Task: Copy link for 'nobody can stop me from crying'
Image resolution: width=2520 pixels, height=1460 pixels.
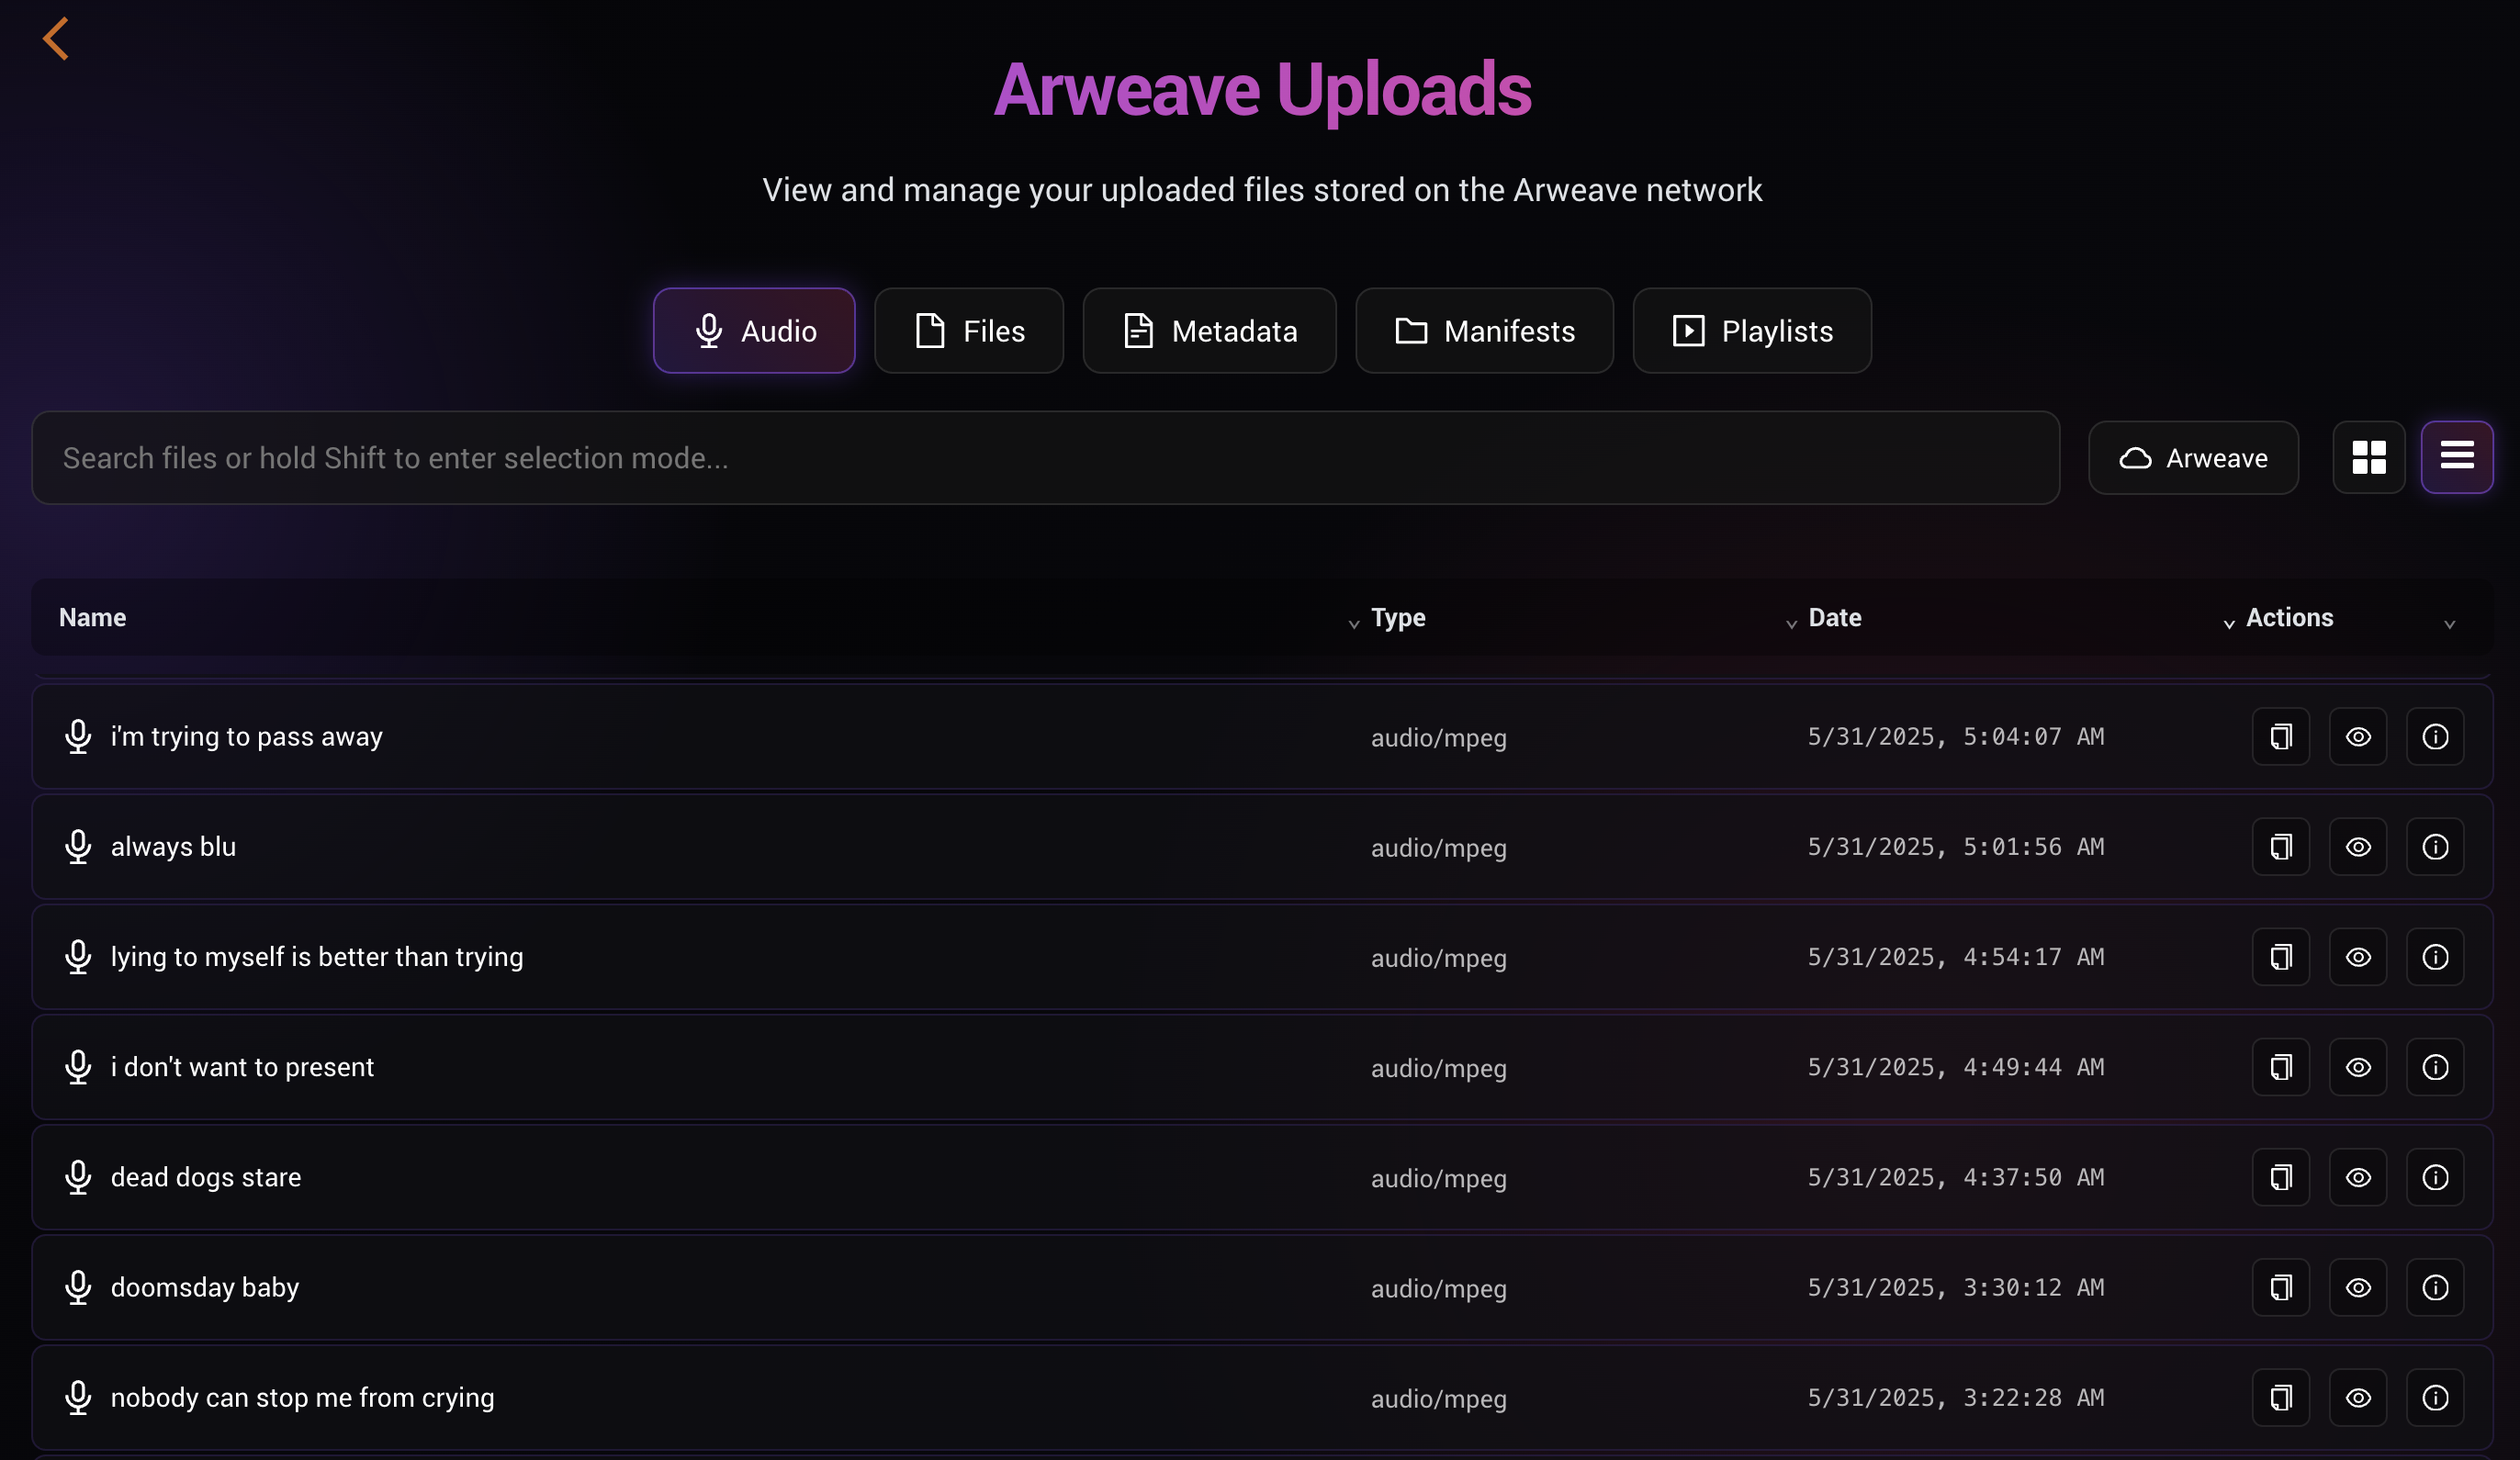Action: pos(2280,1397)
